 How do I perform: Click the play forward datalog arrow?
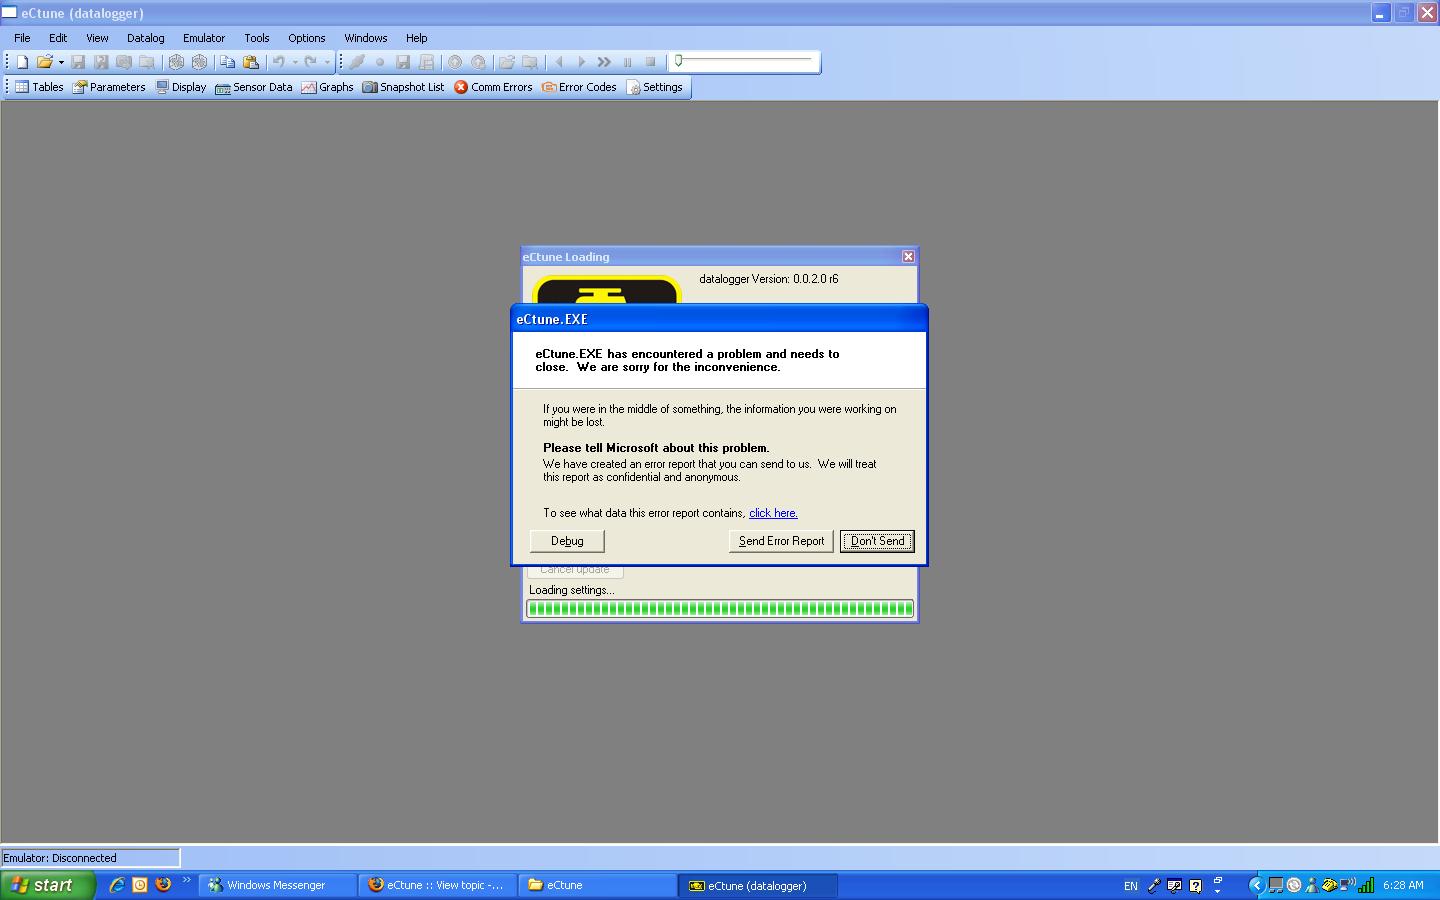coord(582,62)
